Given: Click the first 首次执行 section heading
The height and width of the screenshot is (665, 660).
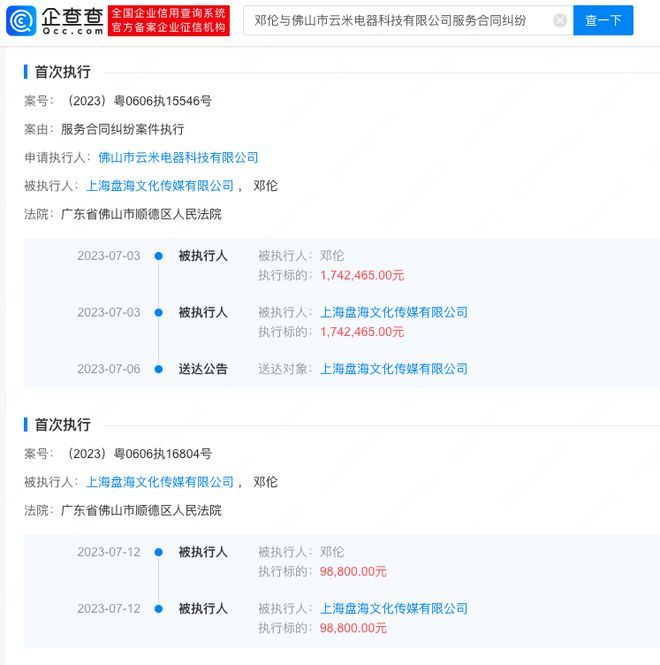Looking at the screenshot, I should 62,72.
